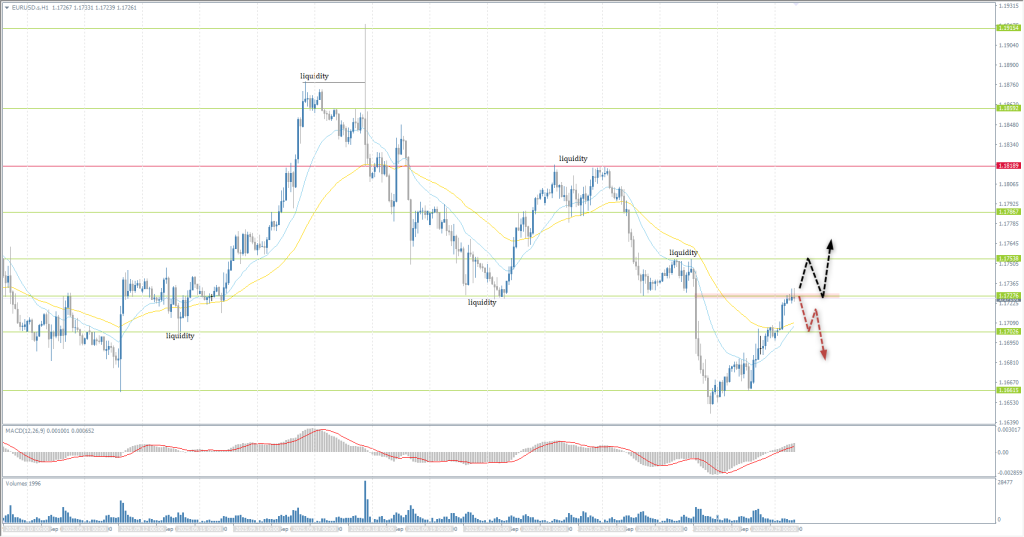Select liquidity label beside the black dashed arrow
This screenshot has height=537, width=1024.
683,253
